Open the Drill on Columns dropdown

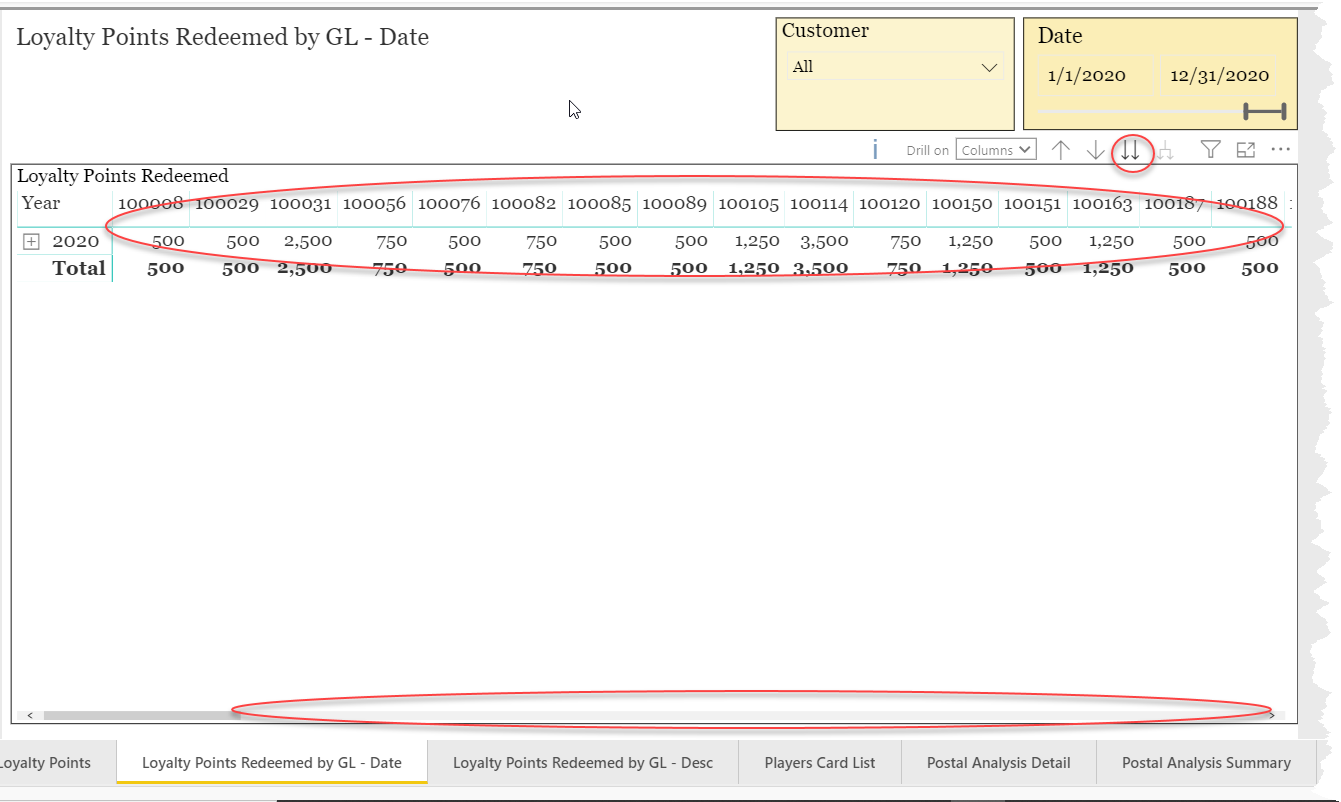[x=996, y=150]
